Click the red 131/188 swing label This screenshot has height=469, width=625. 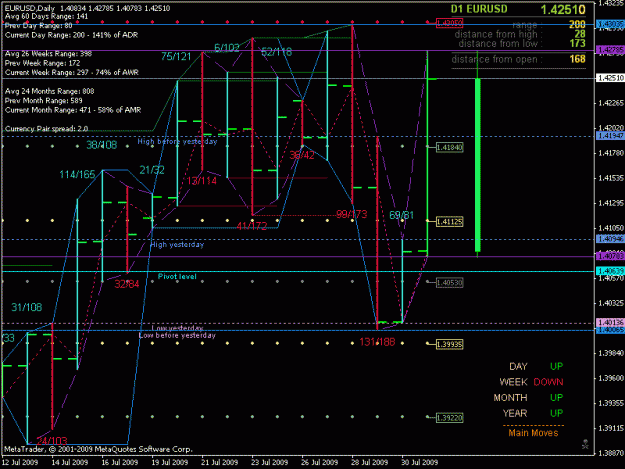[x=377, y=342]
